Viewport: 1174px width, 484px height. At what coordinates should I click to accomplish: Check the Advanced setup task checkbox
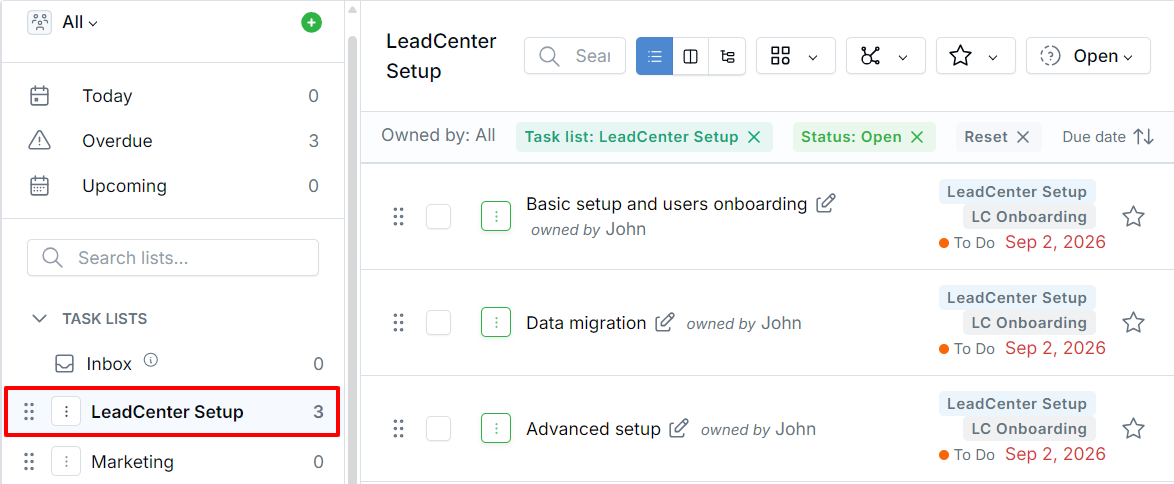click(x=439, y=429)
